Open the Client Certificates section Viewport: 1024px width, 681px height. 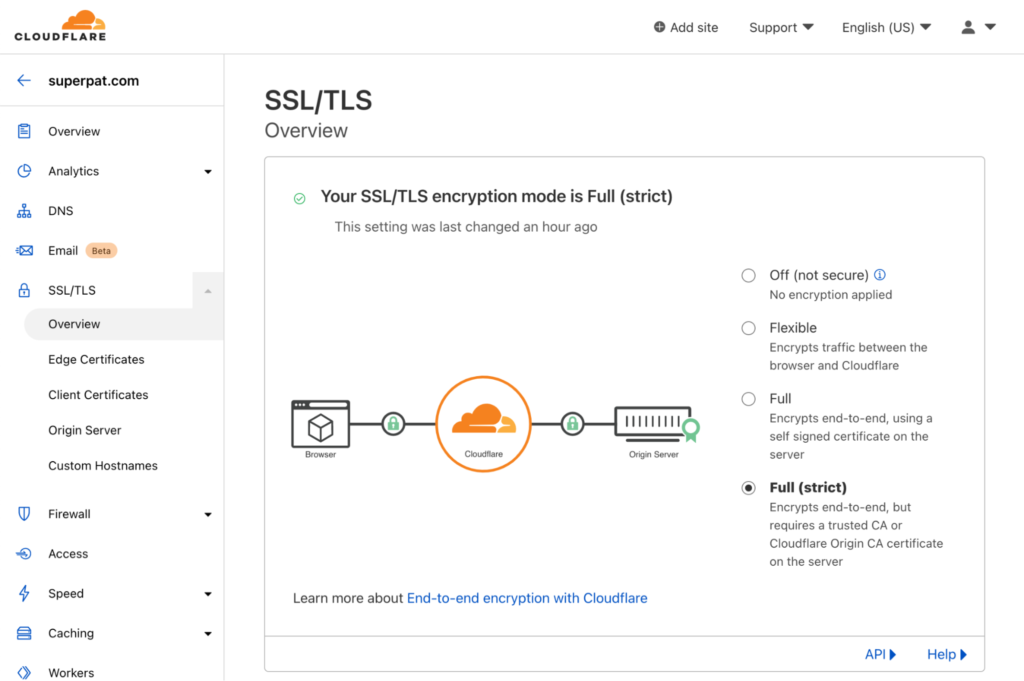pyautogui.click(x=98, y=394)
